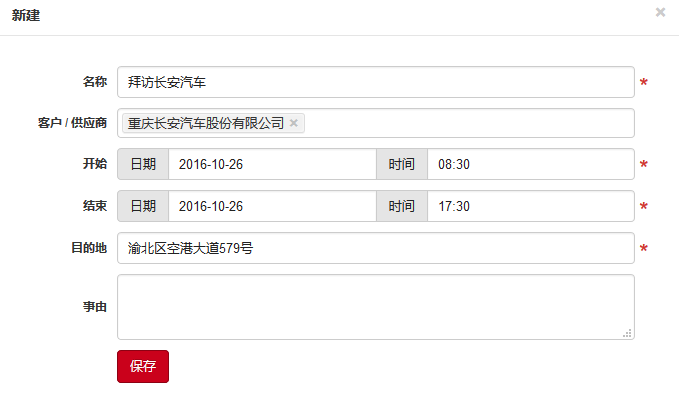The width and height of the screenshot is (679, 411).
Task: Click the red asterisk beside 名称 field
Action: (644, 82)
